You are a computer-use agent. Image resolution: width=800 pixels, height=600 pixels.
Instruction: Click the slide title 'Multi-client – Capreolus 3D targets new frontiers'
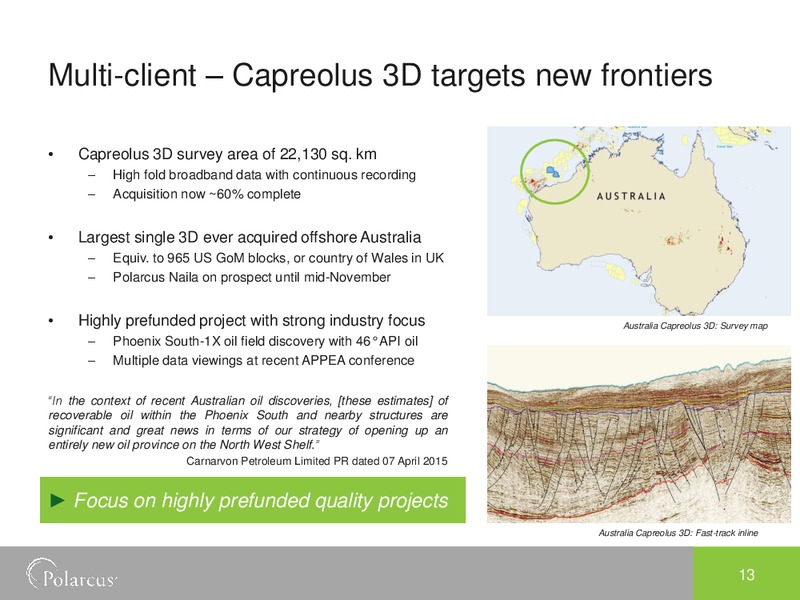(380, 76)
